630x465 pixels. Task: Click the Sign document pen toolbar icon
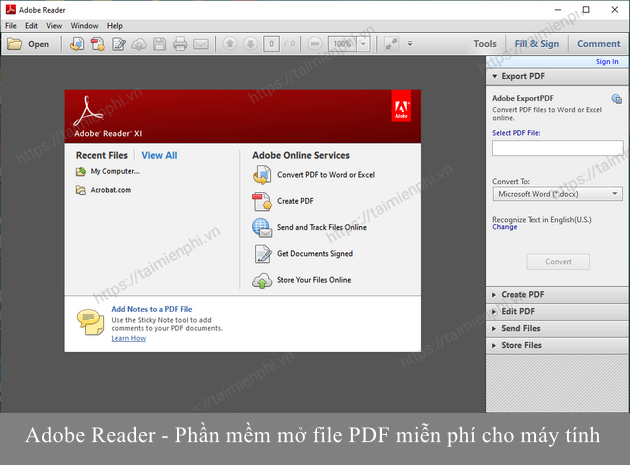[x=119, y=44]
